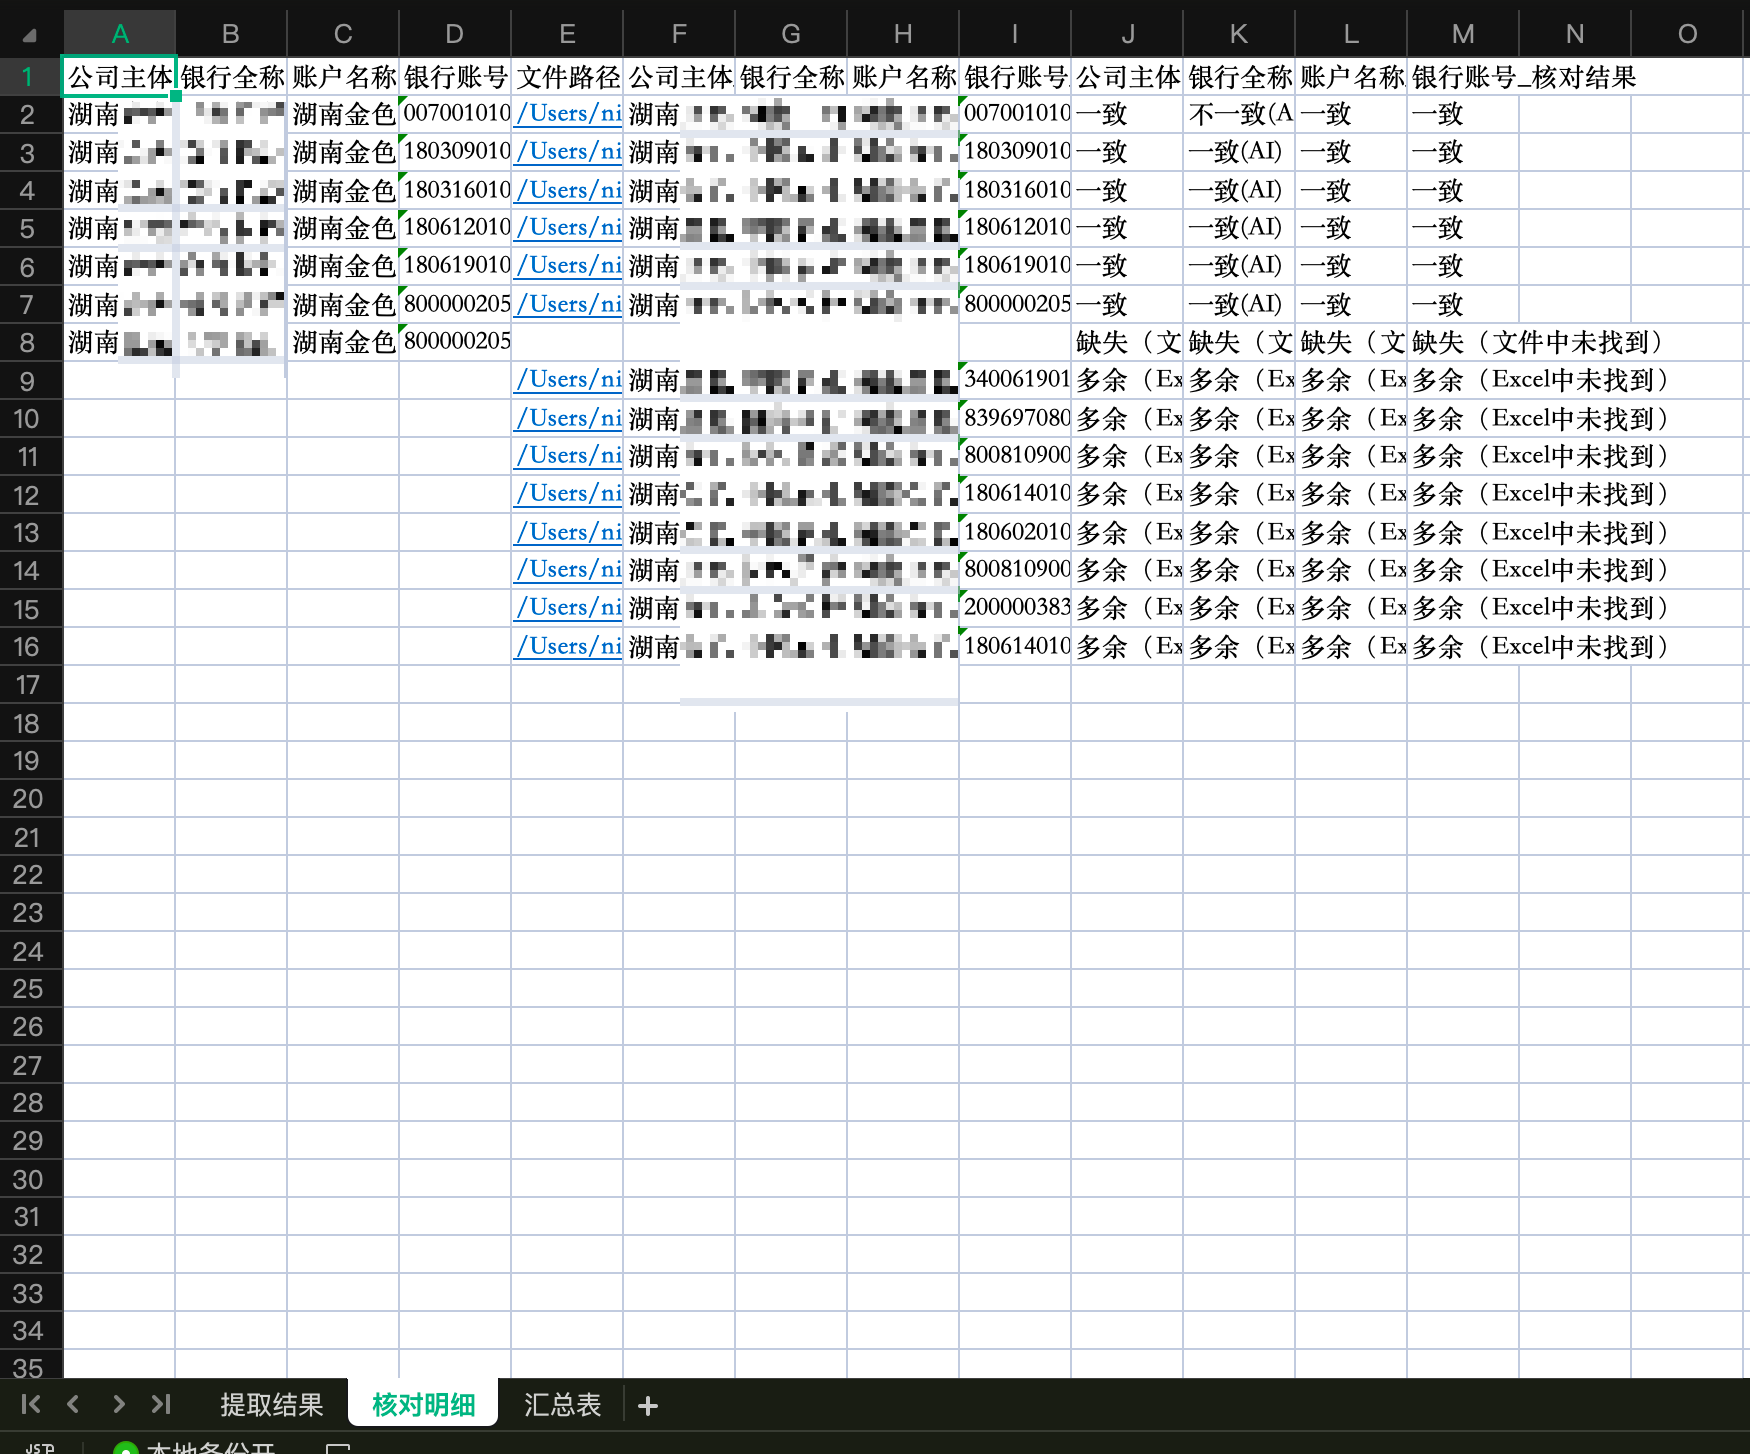Jump to the last sheet tab
Image resolution: width=1750 pixels, height=1454 pixels.
click(x=161, y=1404)
